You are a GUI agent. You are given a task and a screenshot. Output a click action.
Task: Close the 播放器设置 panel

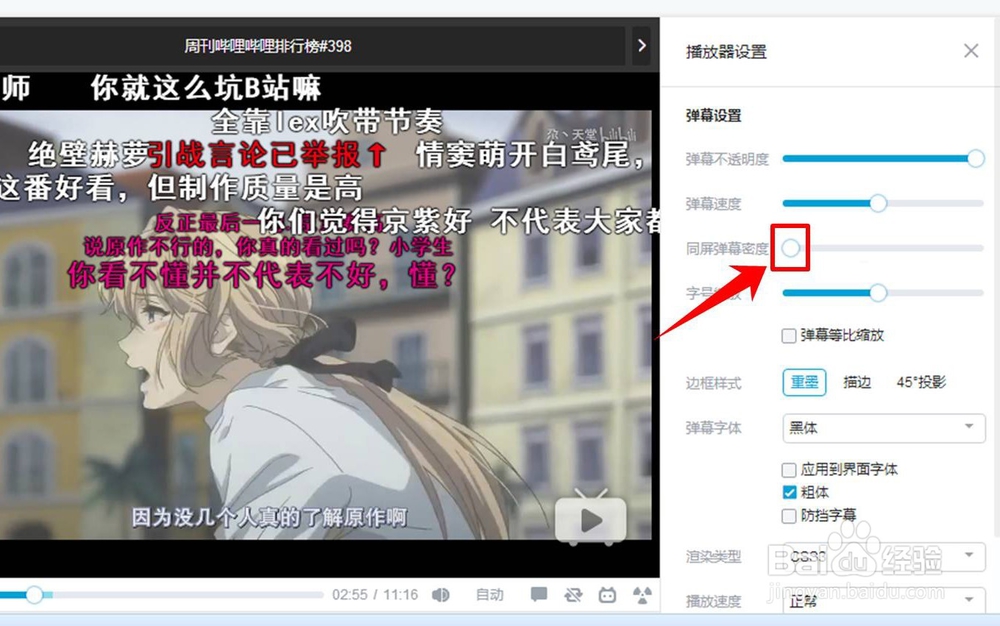(971, 51)
